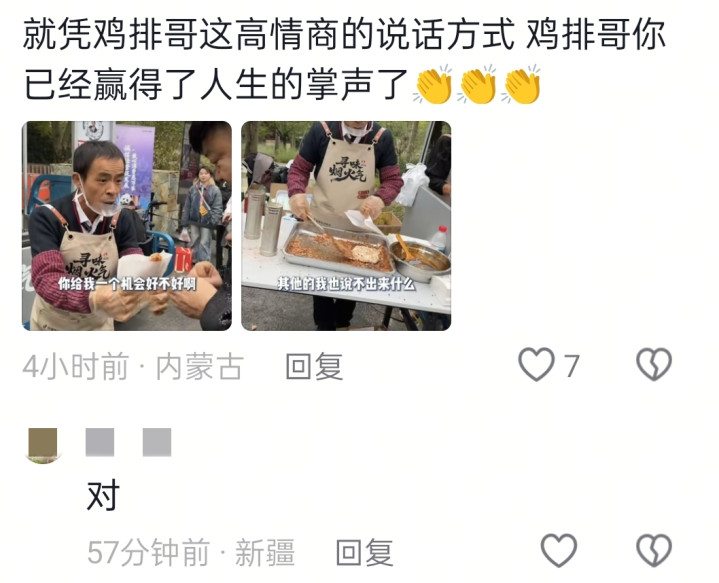Viewport: 719px width, 583px height.
Task: Tap the '新疆' location label
Action: (265, 552)
